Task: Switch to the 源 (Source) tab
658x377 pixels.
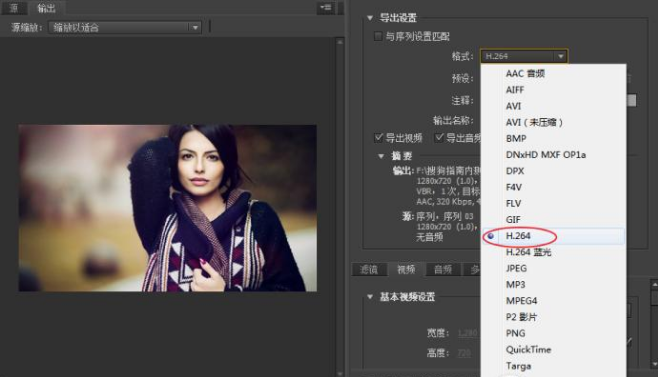Action: [x=14, y=8]
